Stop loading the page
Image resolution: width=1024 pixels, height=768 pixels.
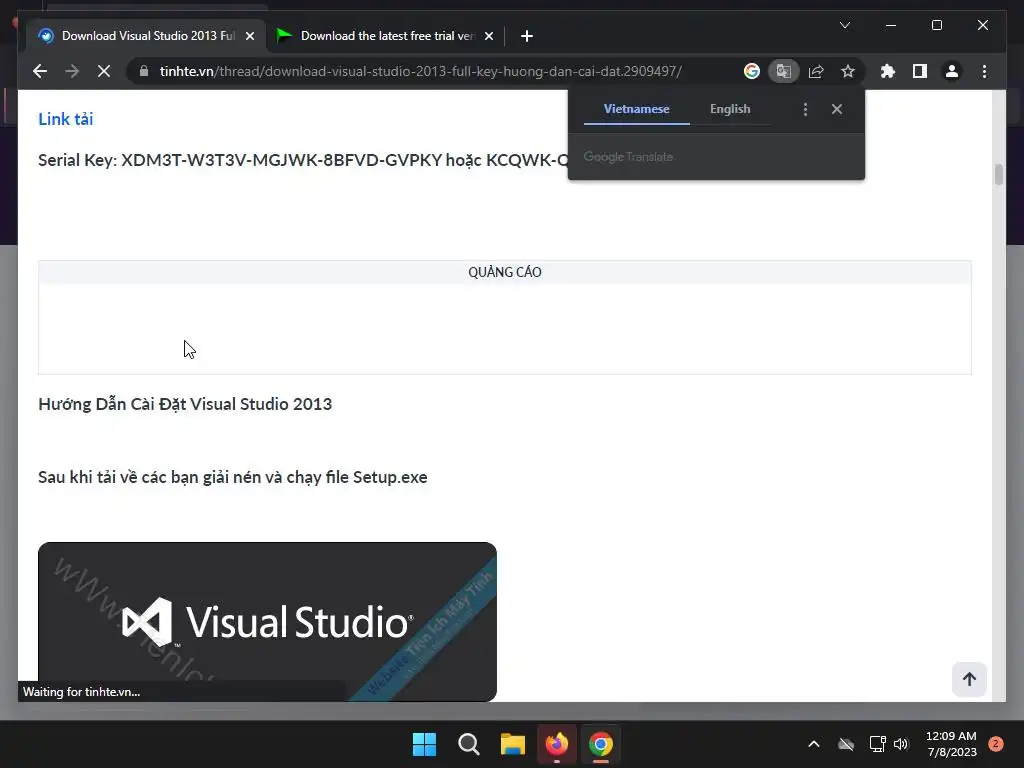pos(104,71)
